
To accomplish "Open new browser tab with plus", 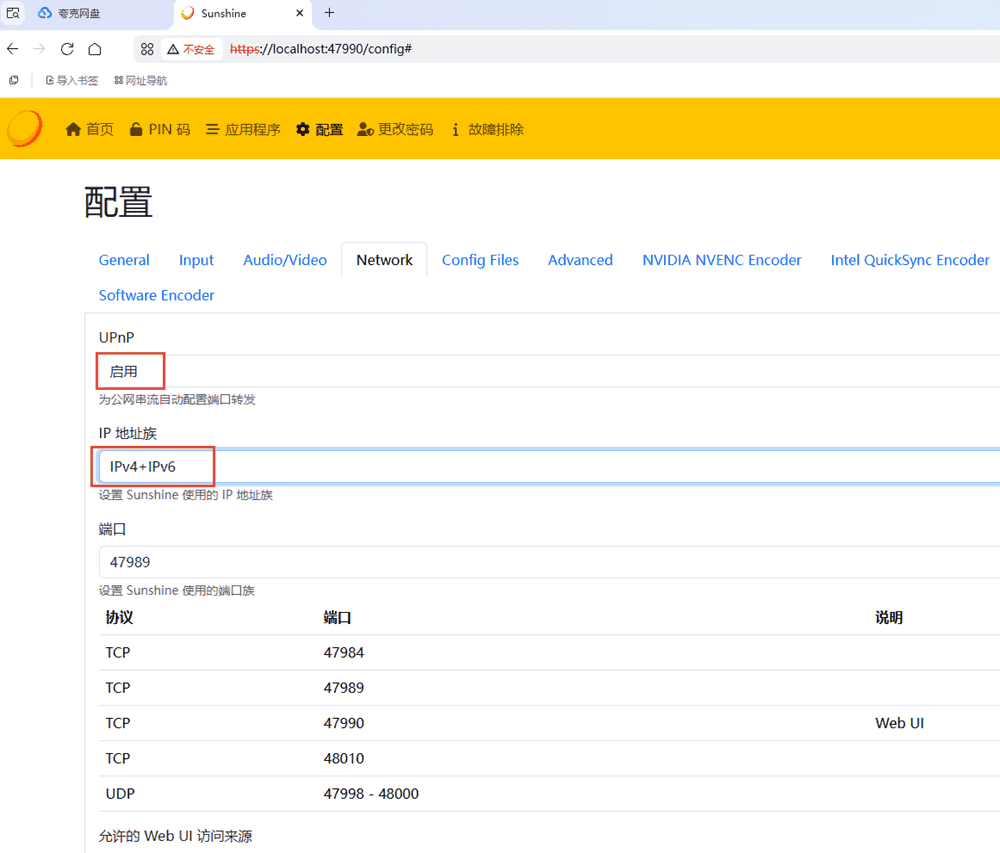I will pos(329,13).
